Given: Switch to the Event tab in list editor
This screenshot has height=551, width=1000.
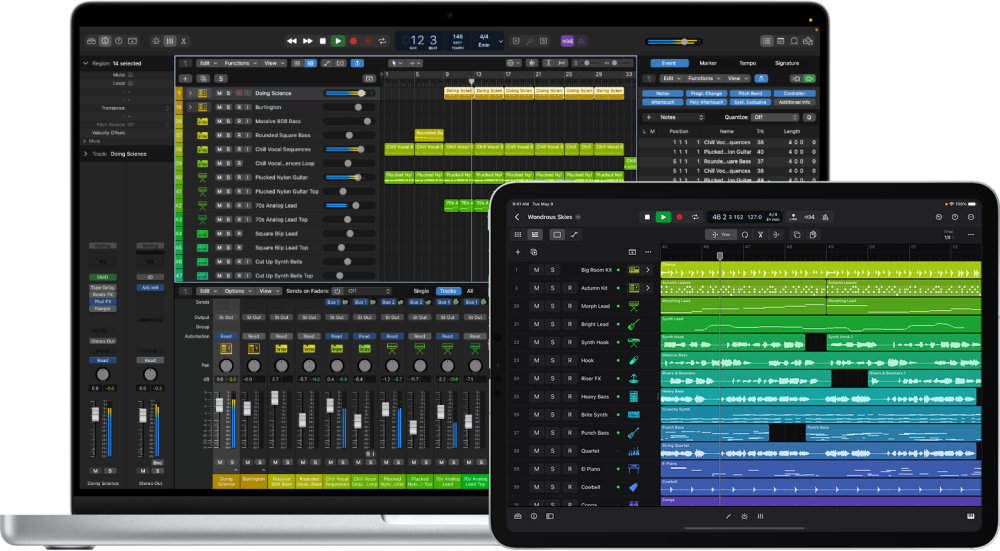Looking at the screenshot, I should click(x=669, y=63).
